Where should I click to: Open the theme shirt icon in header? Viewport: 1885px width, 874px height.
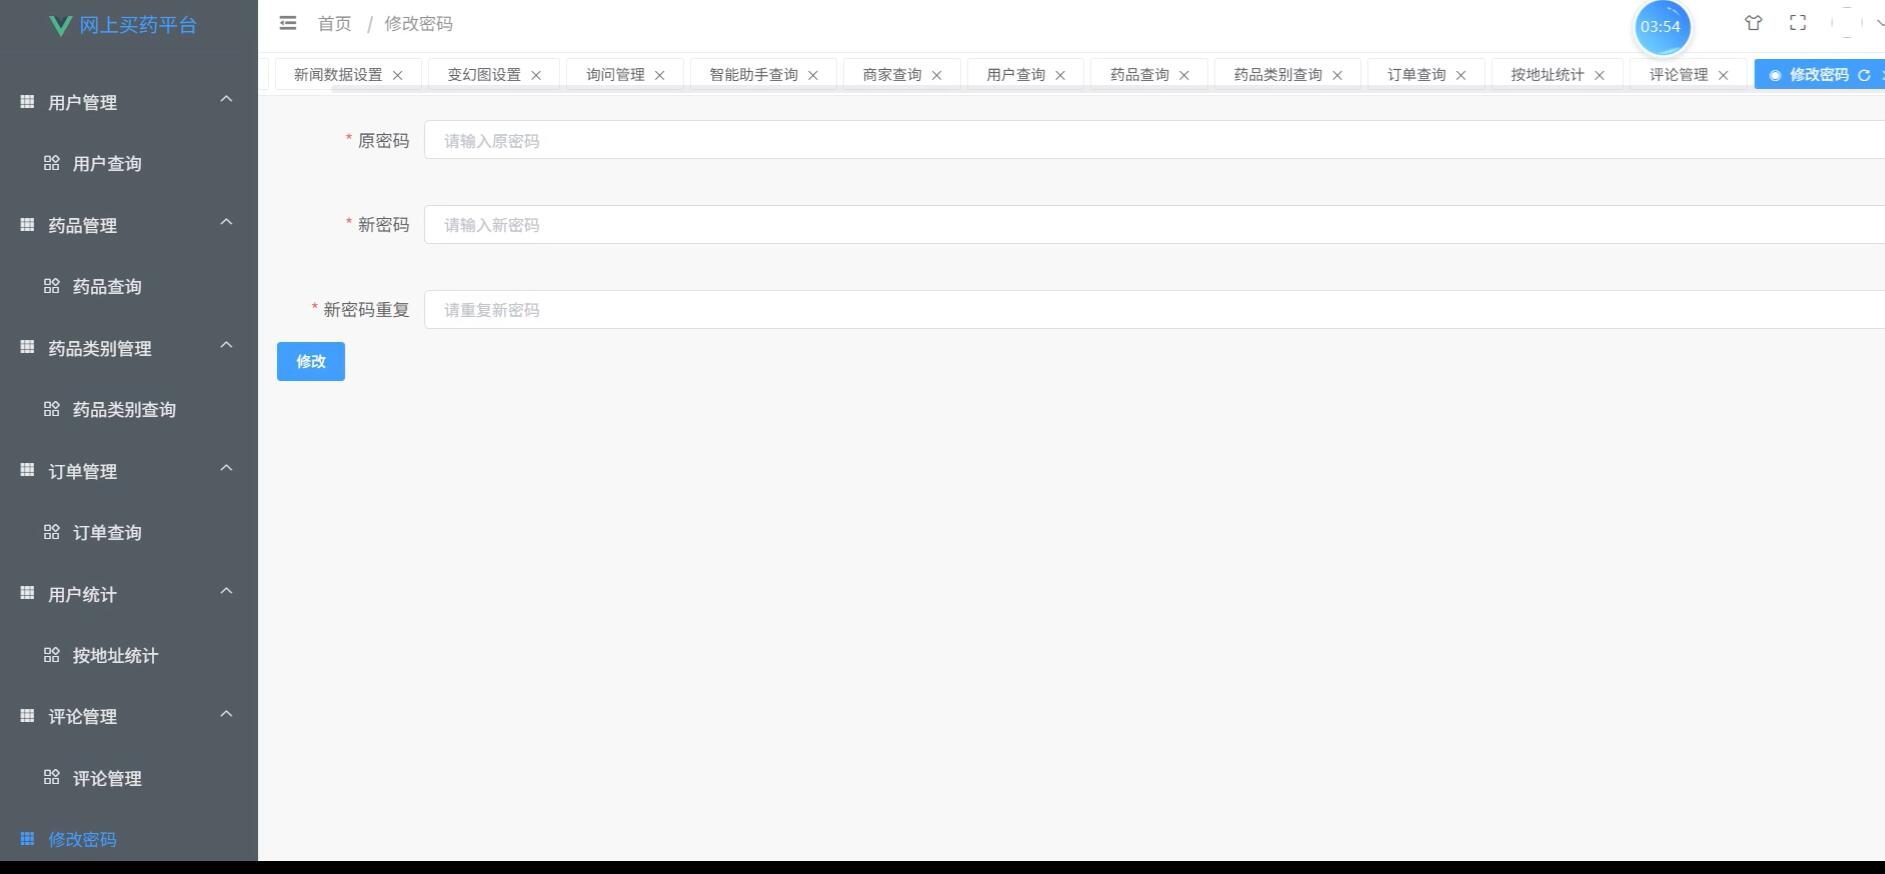tap(1753, 23)
